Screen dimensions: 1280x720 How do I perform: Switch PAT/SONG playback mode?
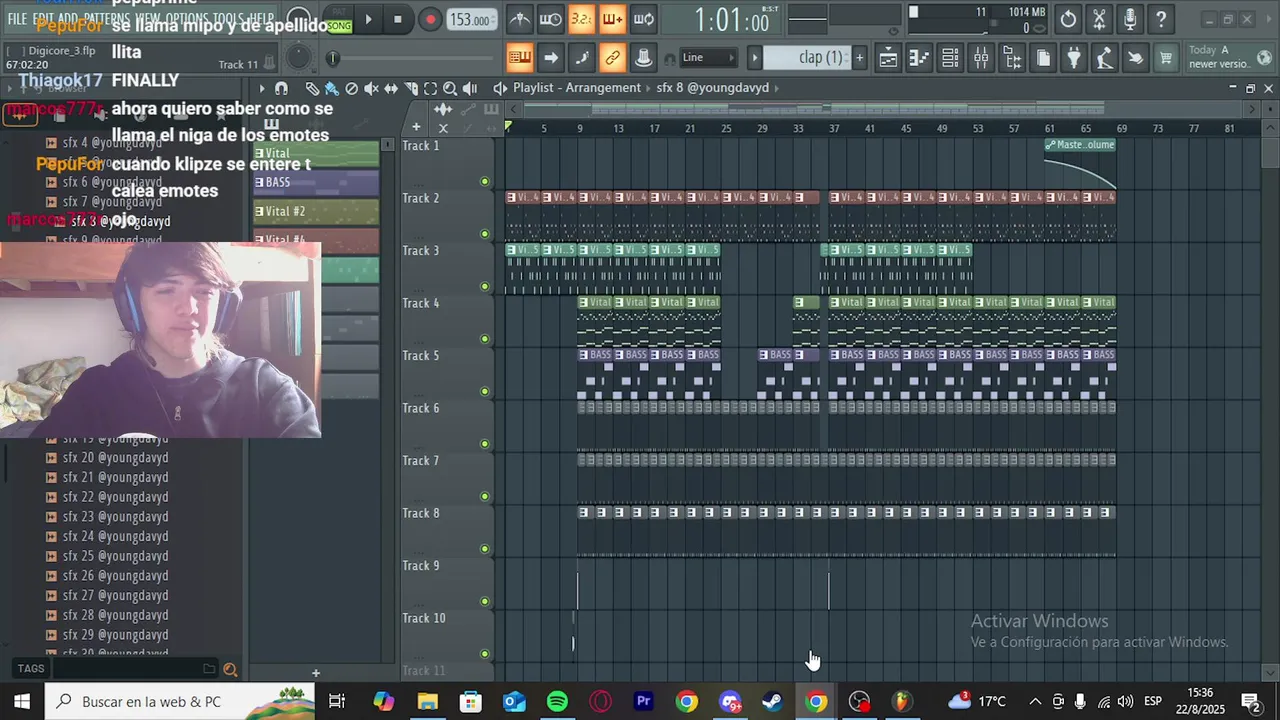click(x=339, y=20)
